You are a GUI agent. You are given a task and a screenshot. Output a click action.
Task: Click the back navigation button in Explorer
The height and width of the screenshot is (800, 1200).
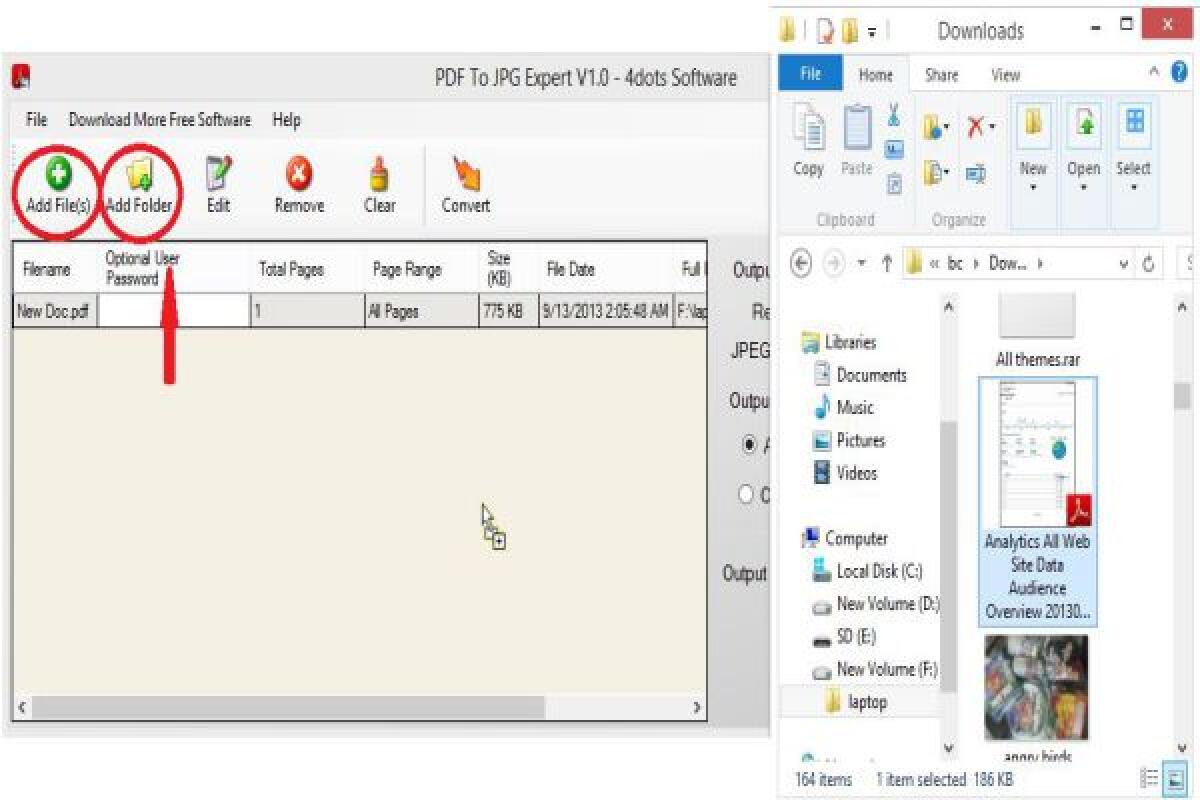(800, 263)
